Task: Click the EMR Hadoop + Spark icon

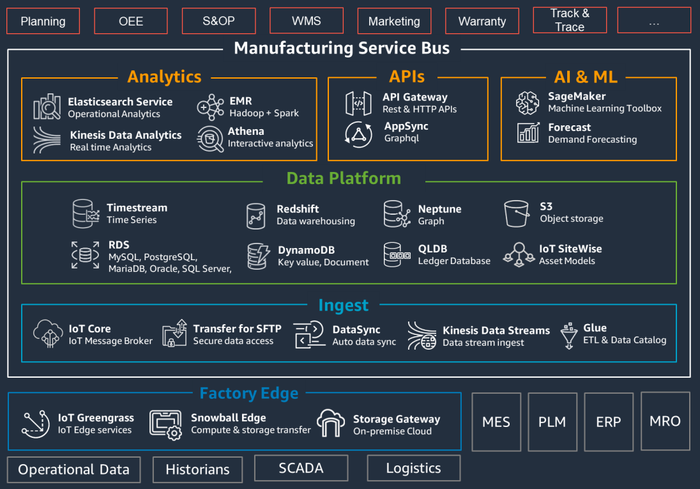Action: pyautogui.click(x=210, y=107)
